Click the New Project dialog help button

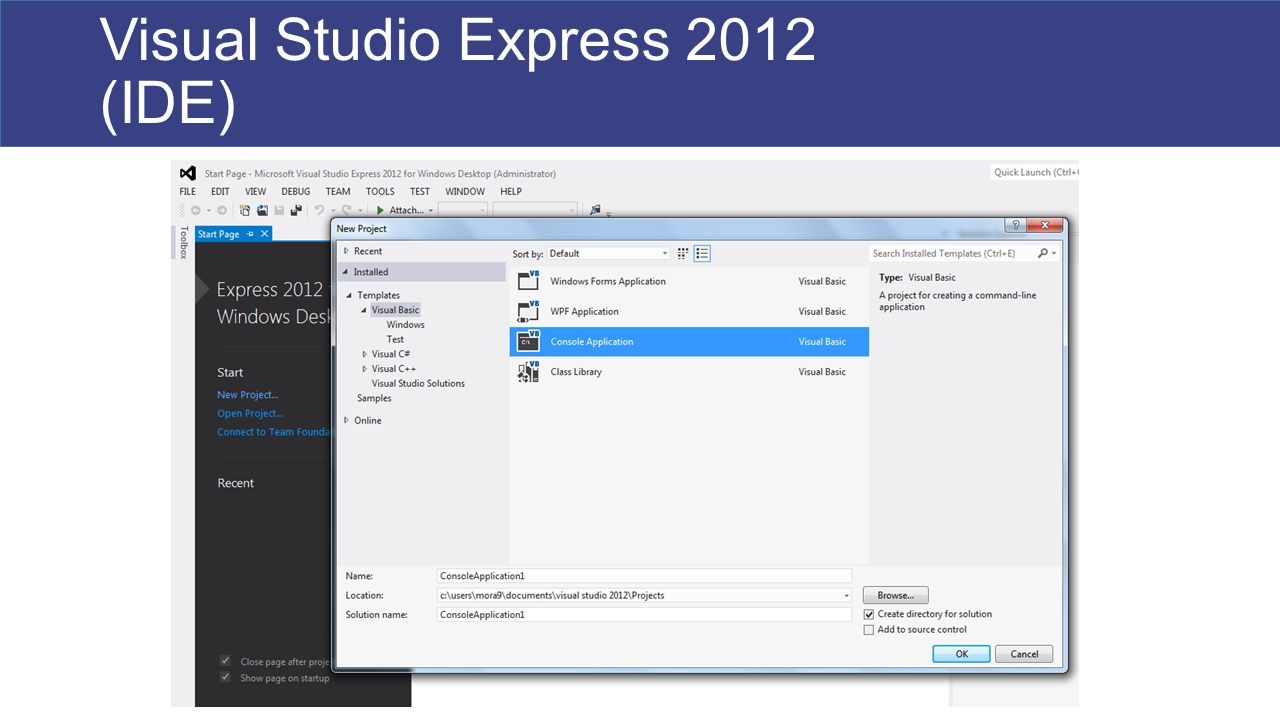coord(1015,226)
